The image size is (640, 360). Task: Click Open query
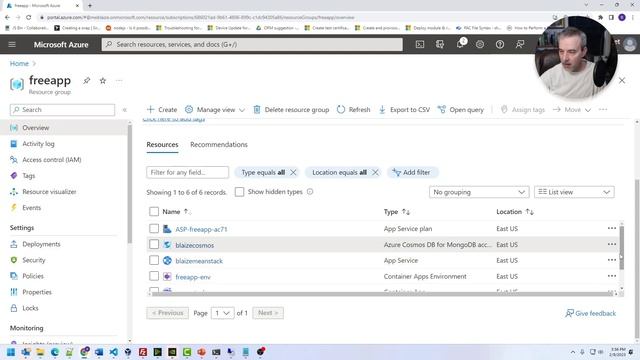tap(460, 109)
